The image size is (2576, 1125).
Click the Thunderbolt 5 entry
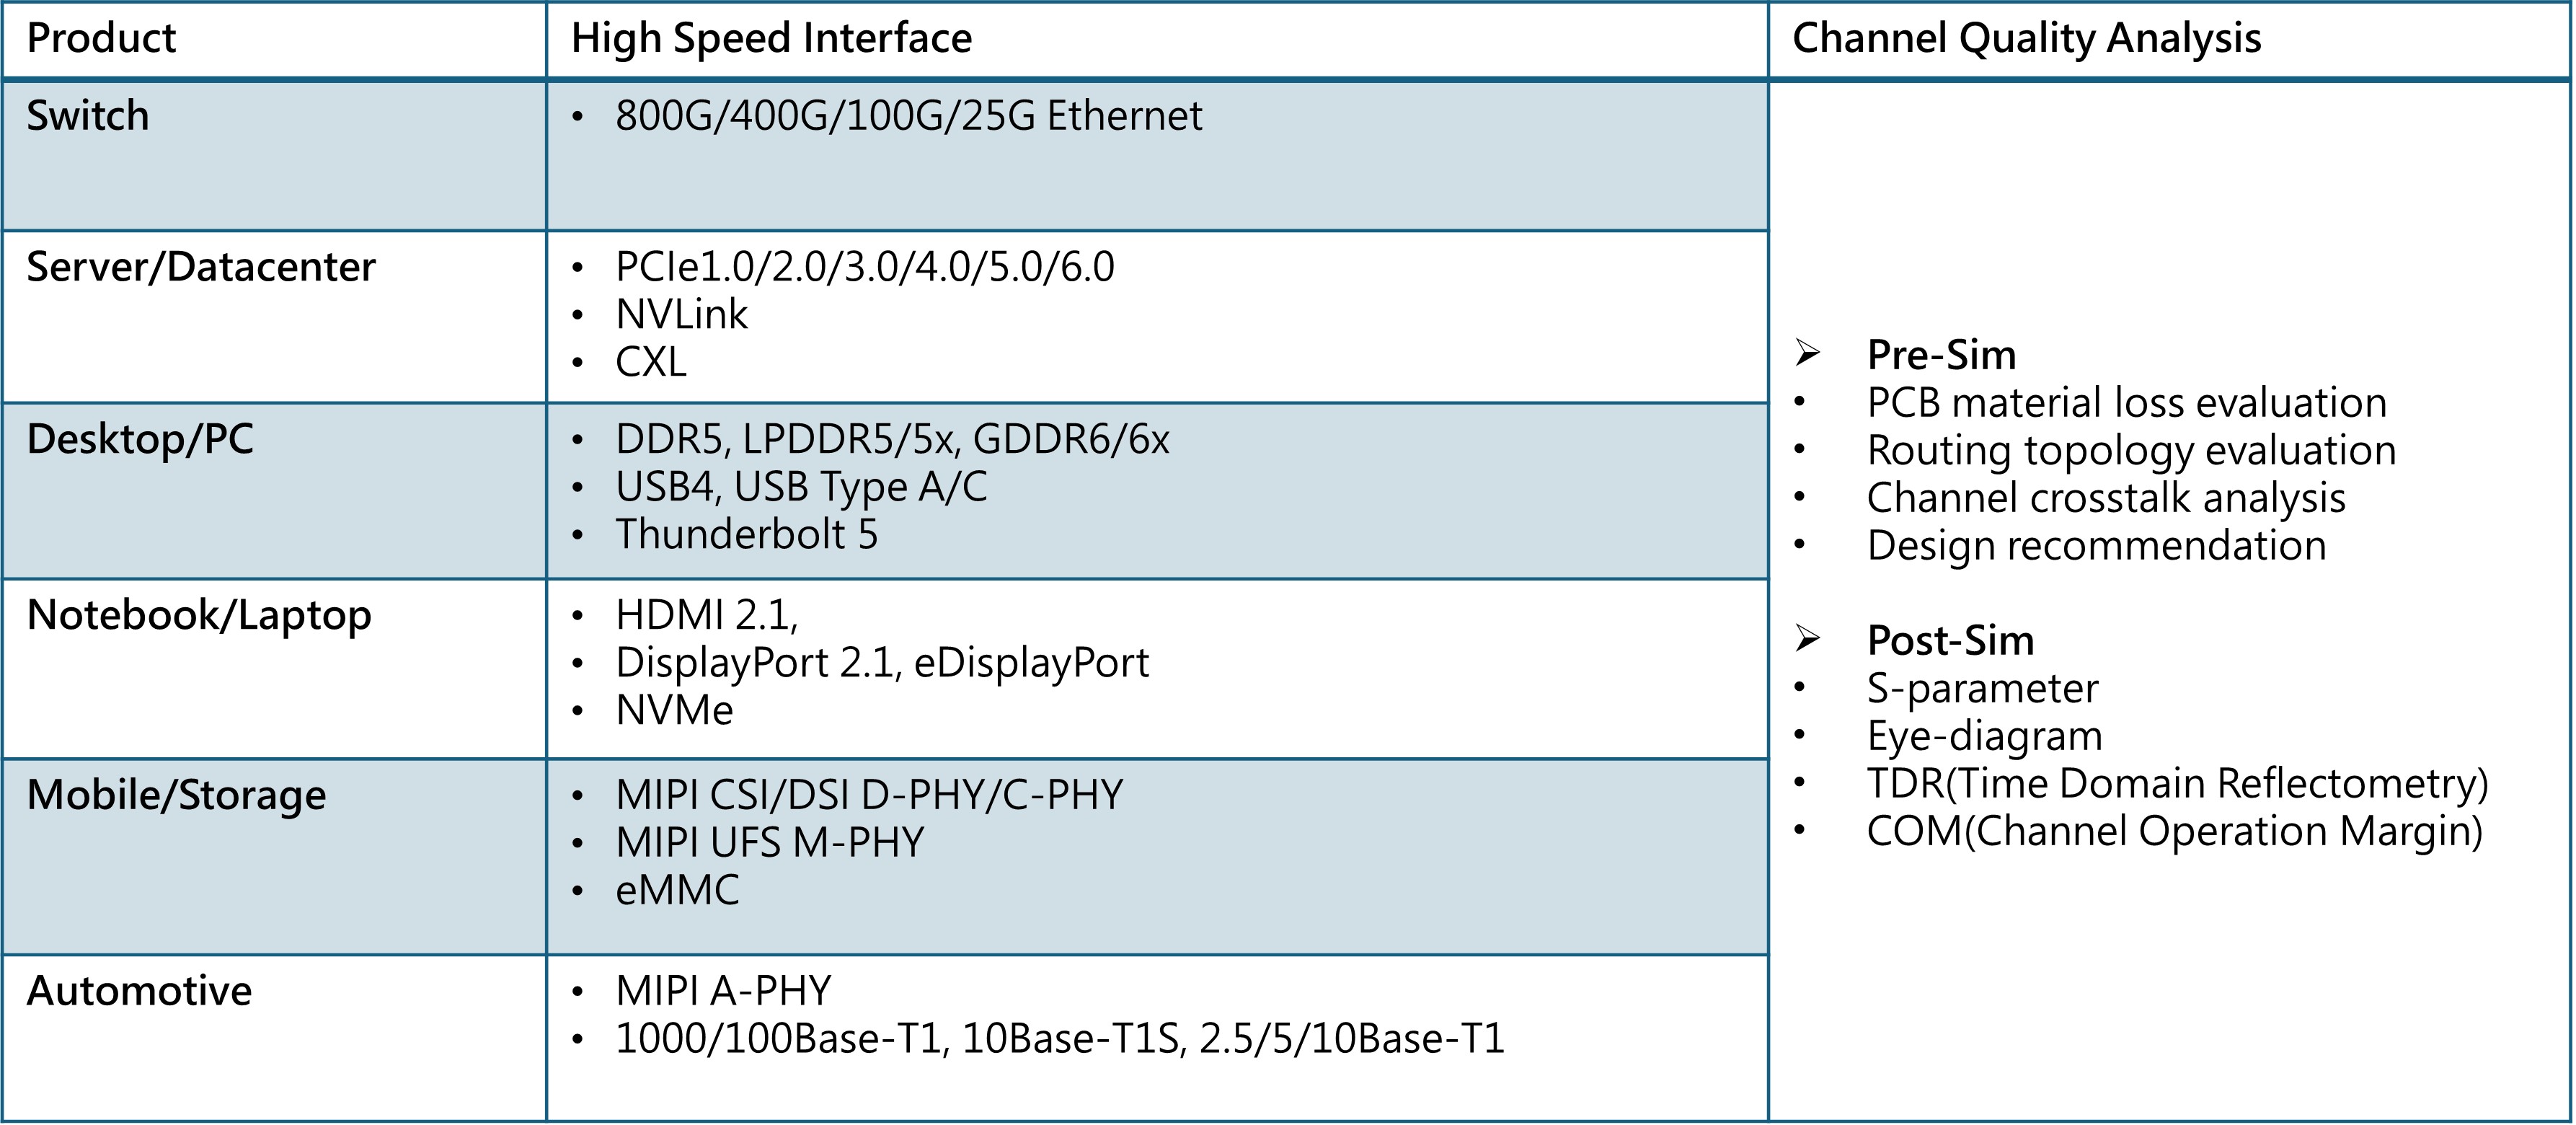pos(746,534)
